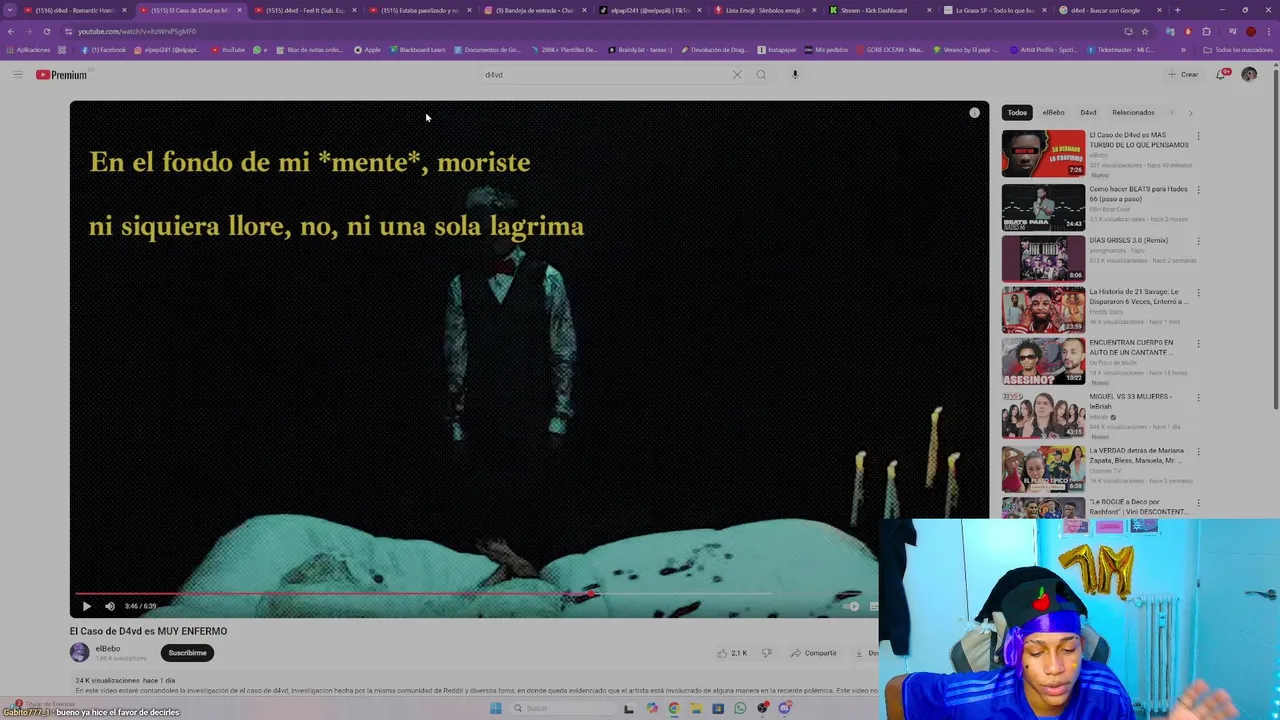Open the YouTube hamburger guide menu

[17, 75]
